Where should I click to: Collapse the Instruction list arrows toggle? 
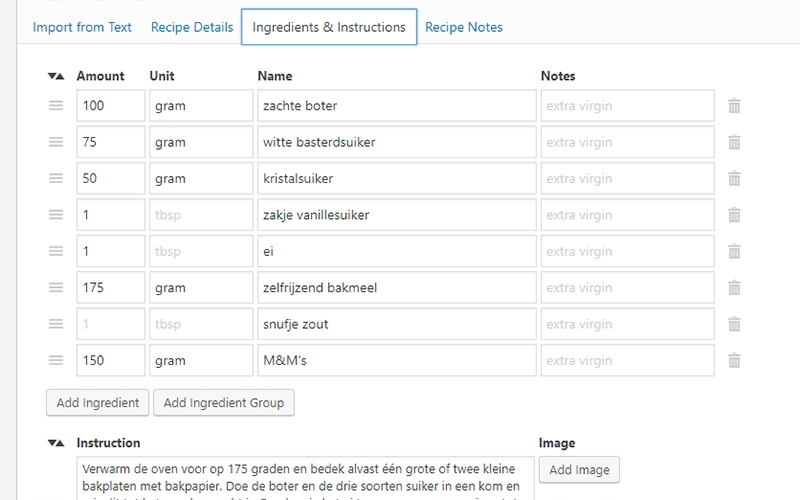click(x=56, y=443)
